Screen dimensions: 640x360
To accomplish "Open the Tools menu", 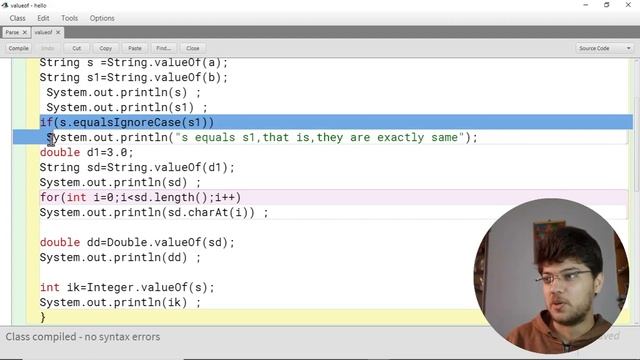I will (x=69, y=18).
